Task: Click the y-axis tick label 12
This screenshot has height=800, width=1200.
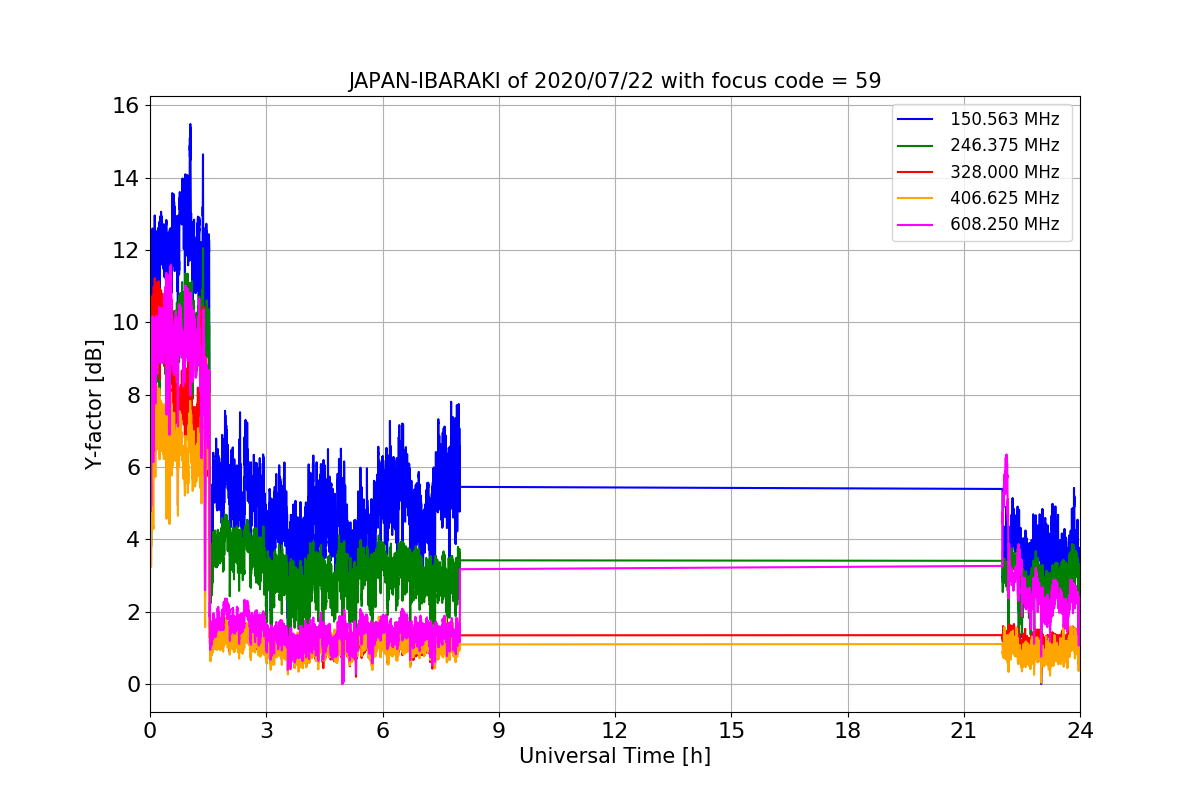Action: click(x=127, y=251)
